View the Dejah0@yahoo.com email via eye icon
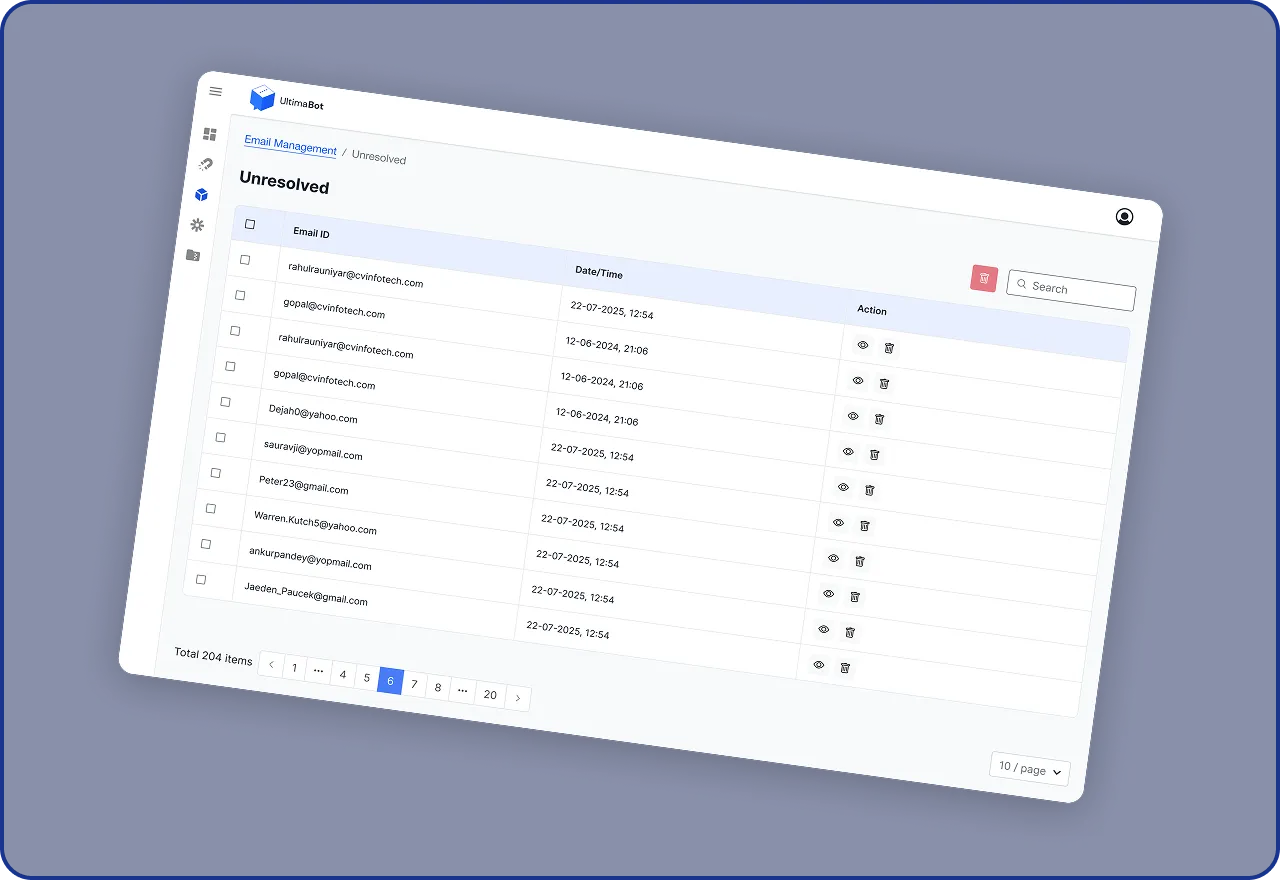The image size is (1280, 880). tap(843, 488)
